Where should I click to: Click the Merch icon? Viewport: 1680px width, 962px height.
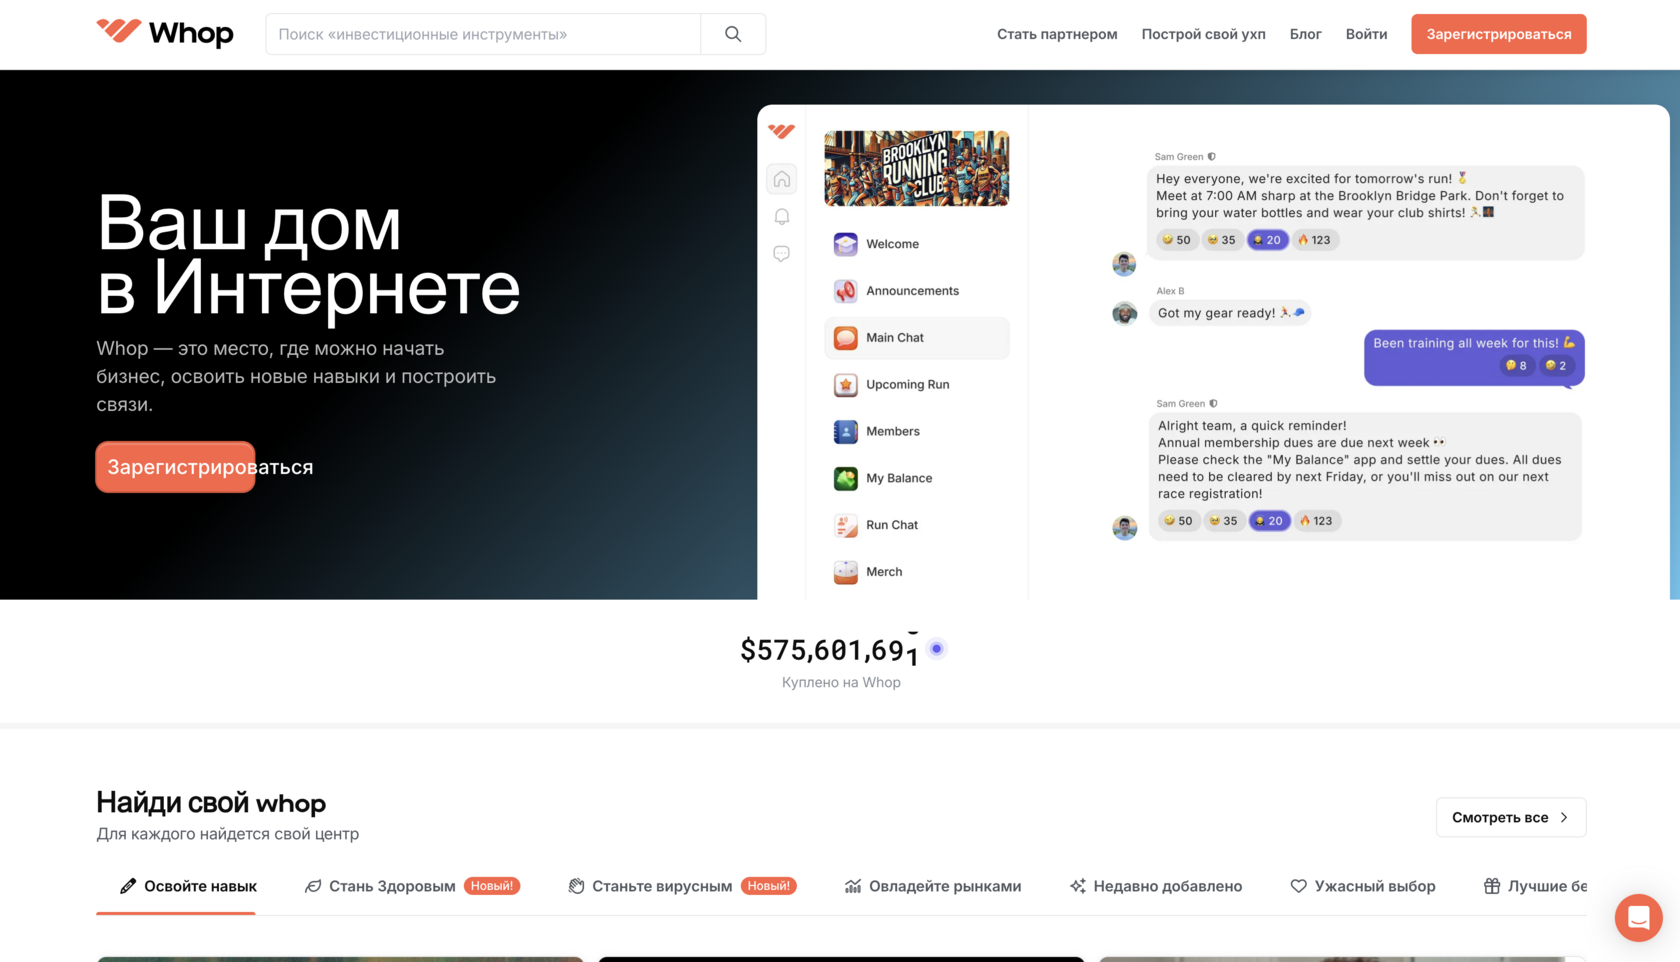pyautogui.click(x=846, y=572)
